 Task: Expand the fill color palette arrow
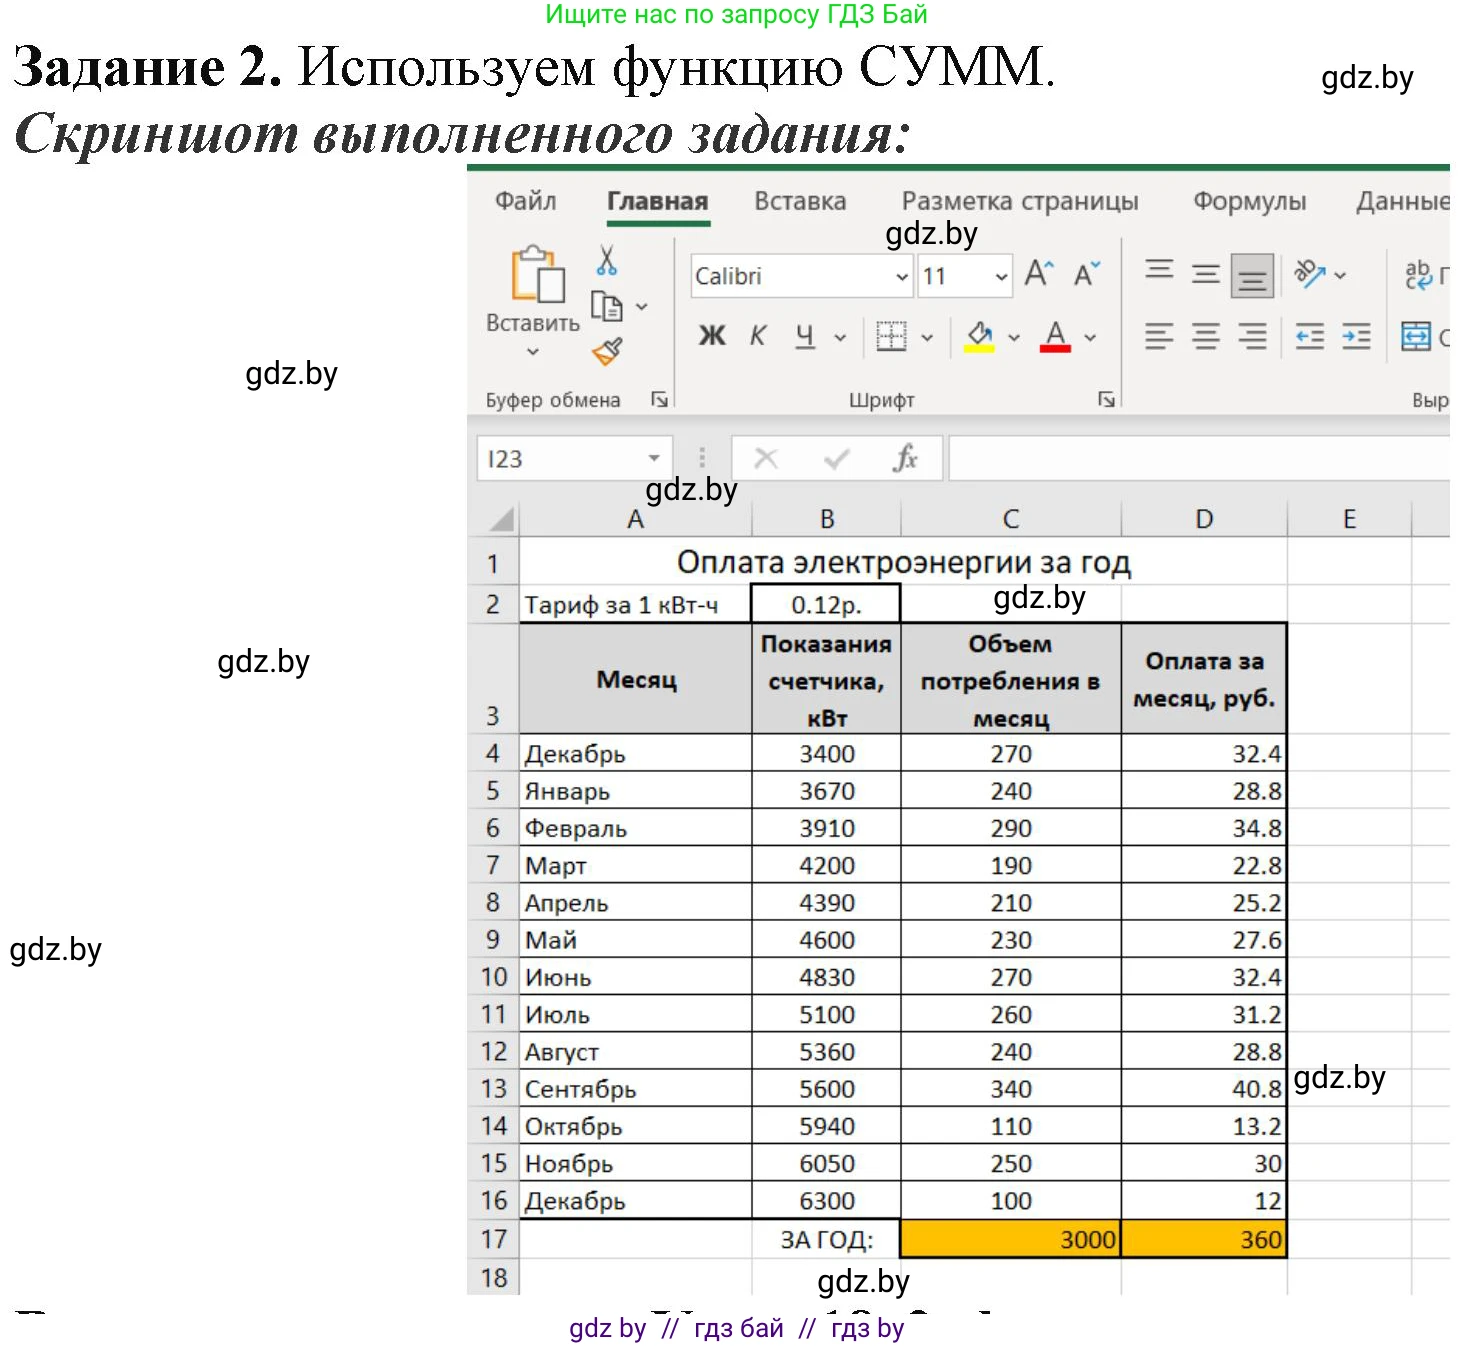[x=1014, y=338]
